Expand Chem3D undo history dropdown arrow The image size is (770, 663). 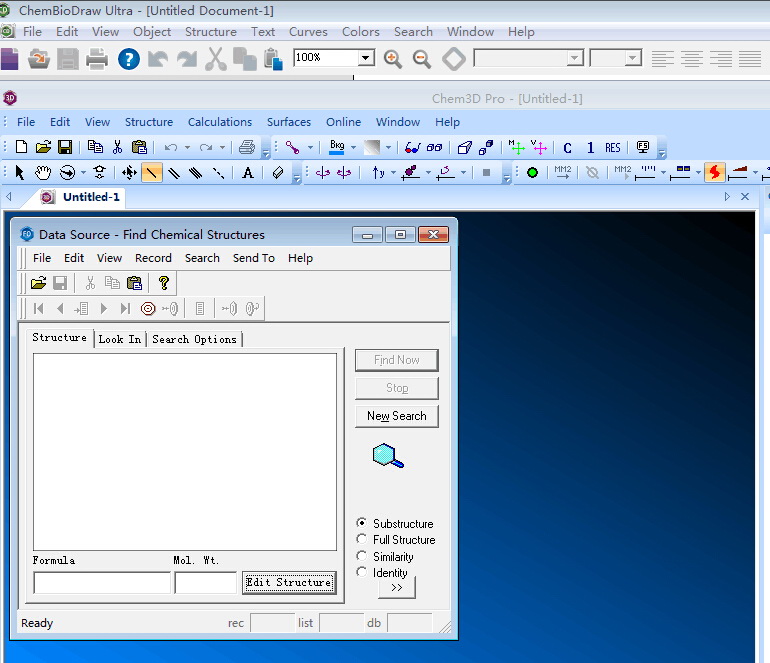pyautogui.click(x=187, y=147)
